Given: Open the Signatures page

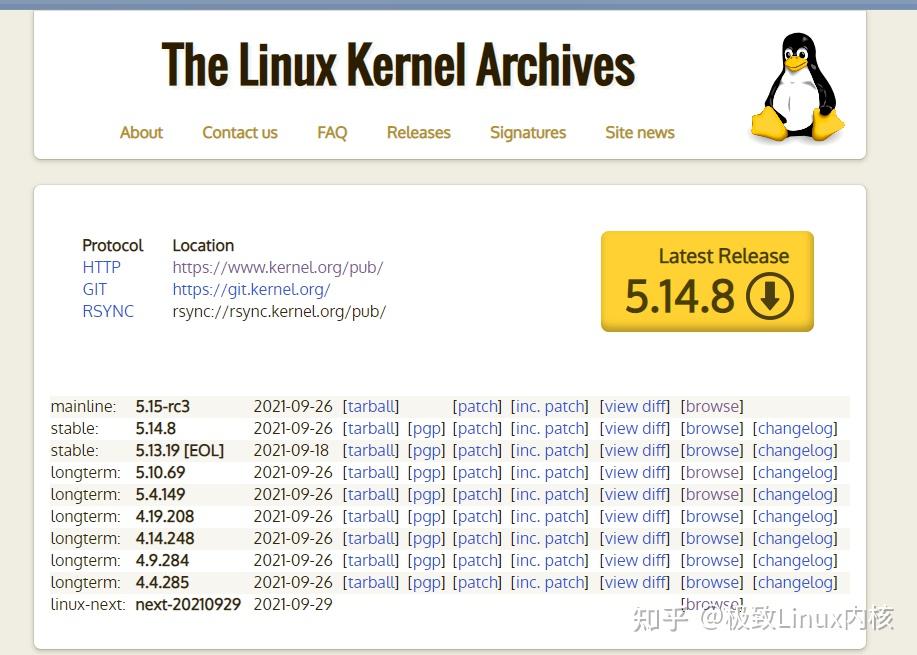Looking at the screenshot, I should tap(528, 132).
